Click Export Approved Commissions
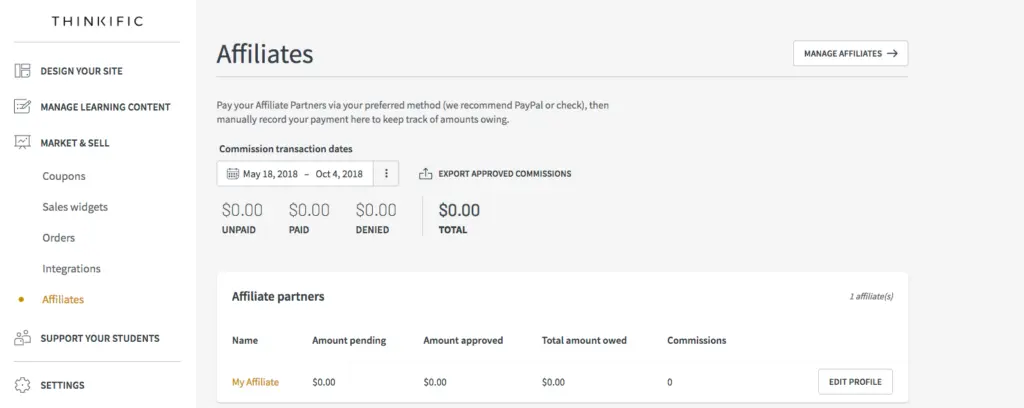 (504, 174)
